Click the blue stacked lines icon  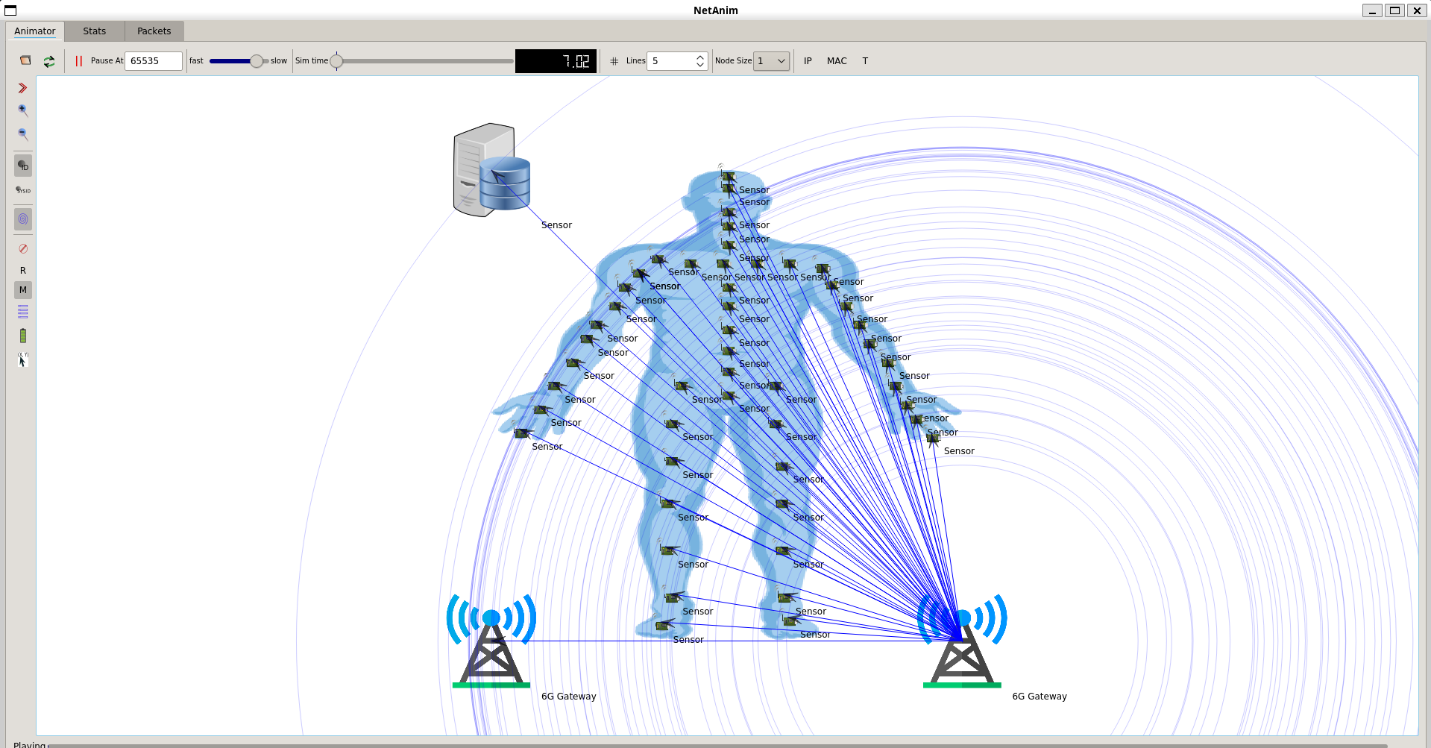23,312
